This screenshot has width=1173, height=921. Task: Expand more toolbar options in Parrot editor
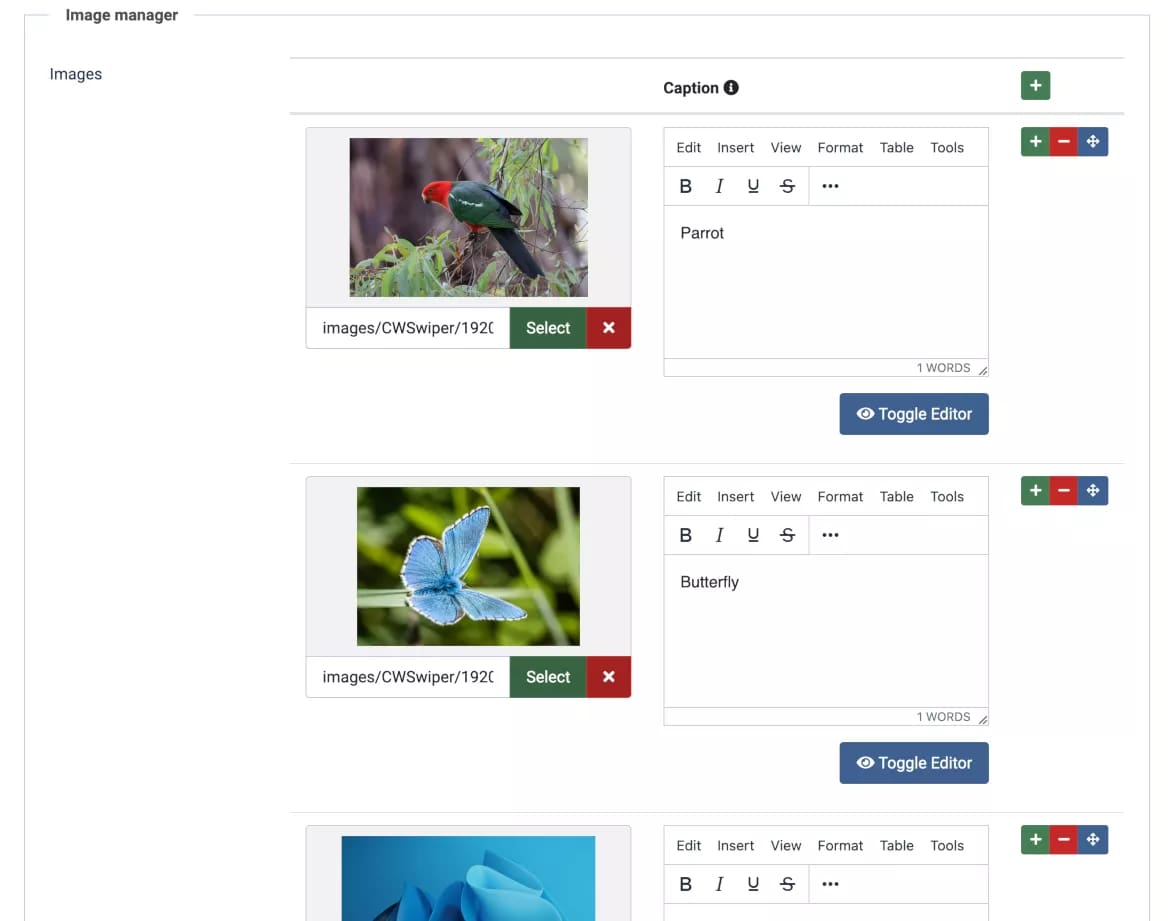[829, 186]
